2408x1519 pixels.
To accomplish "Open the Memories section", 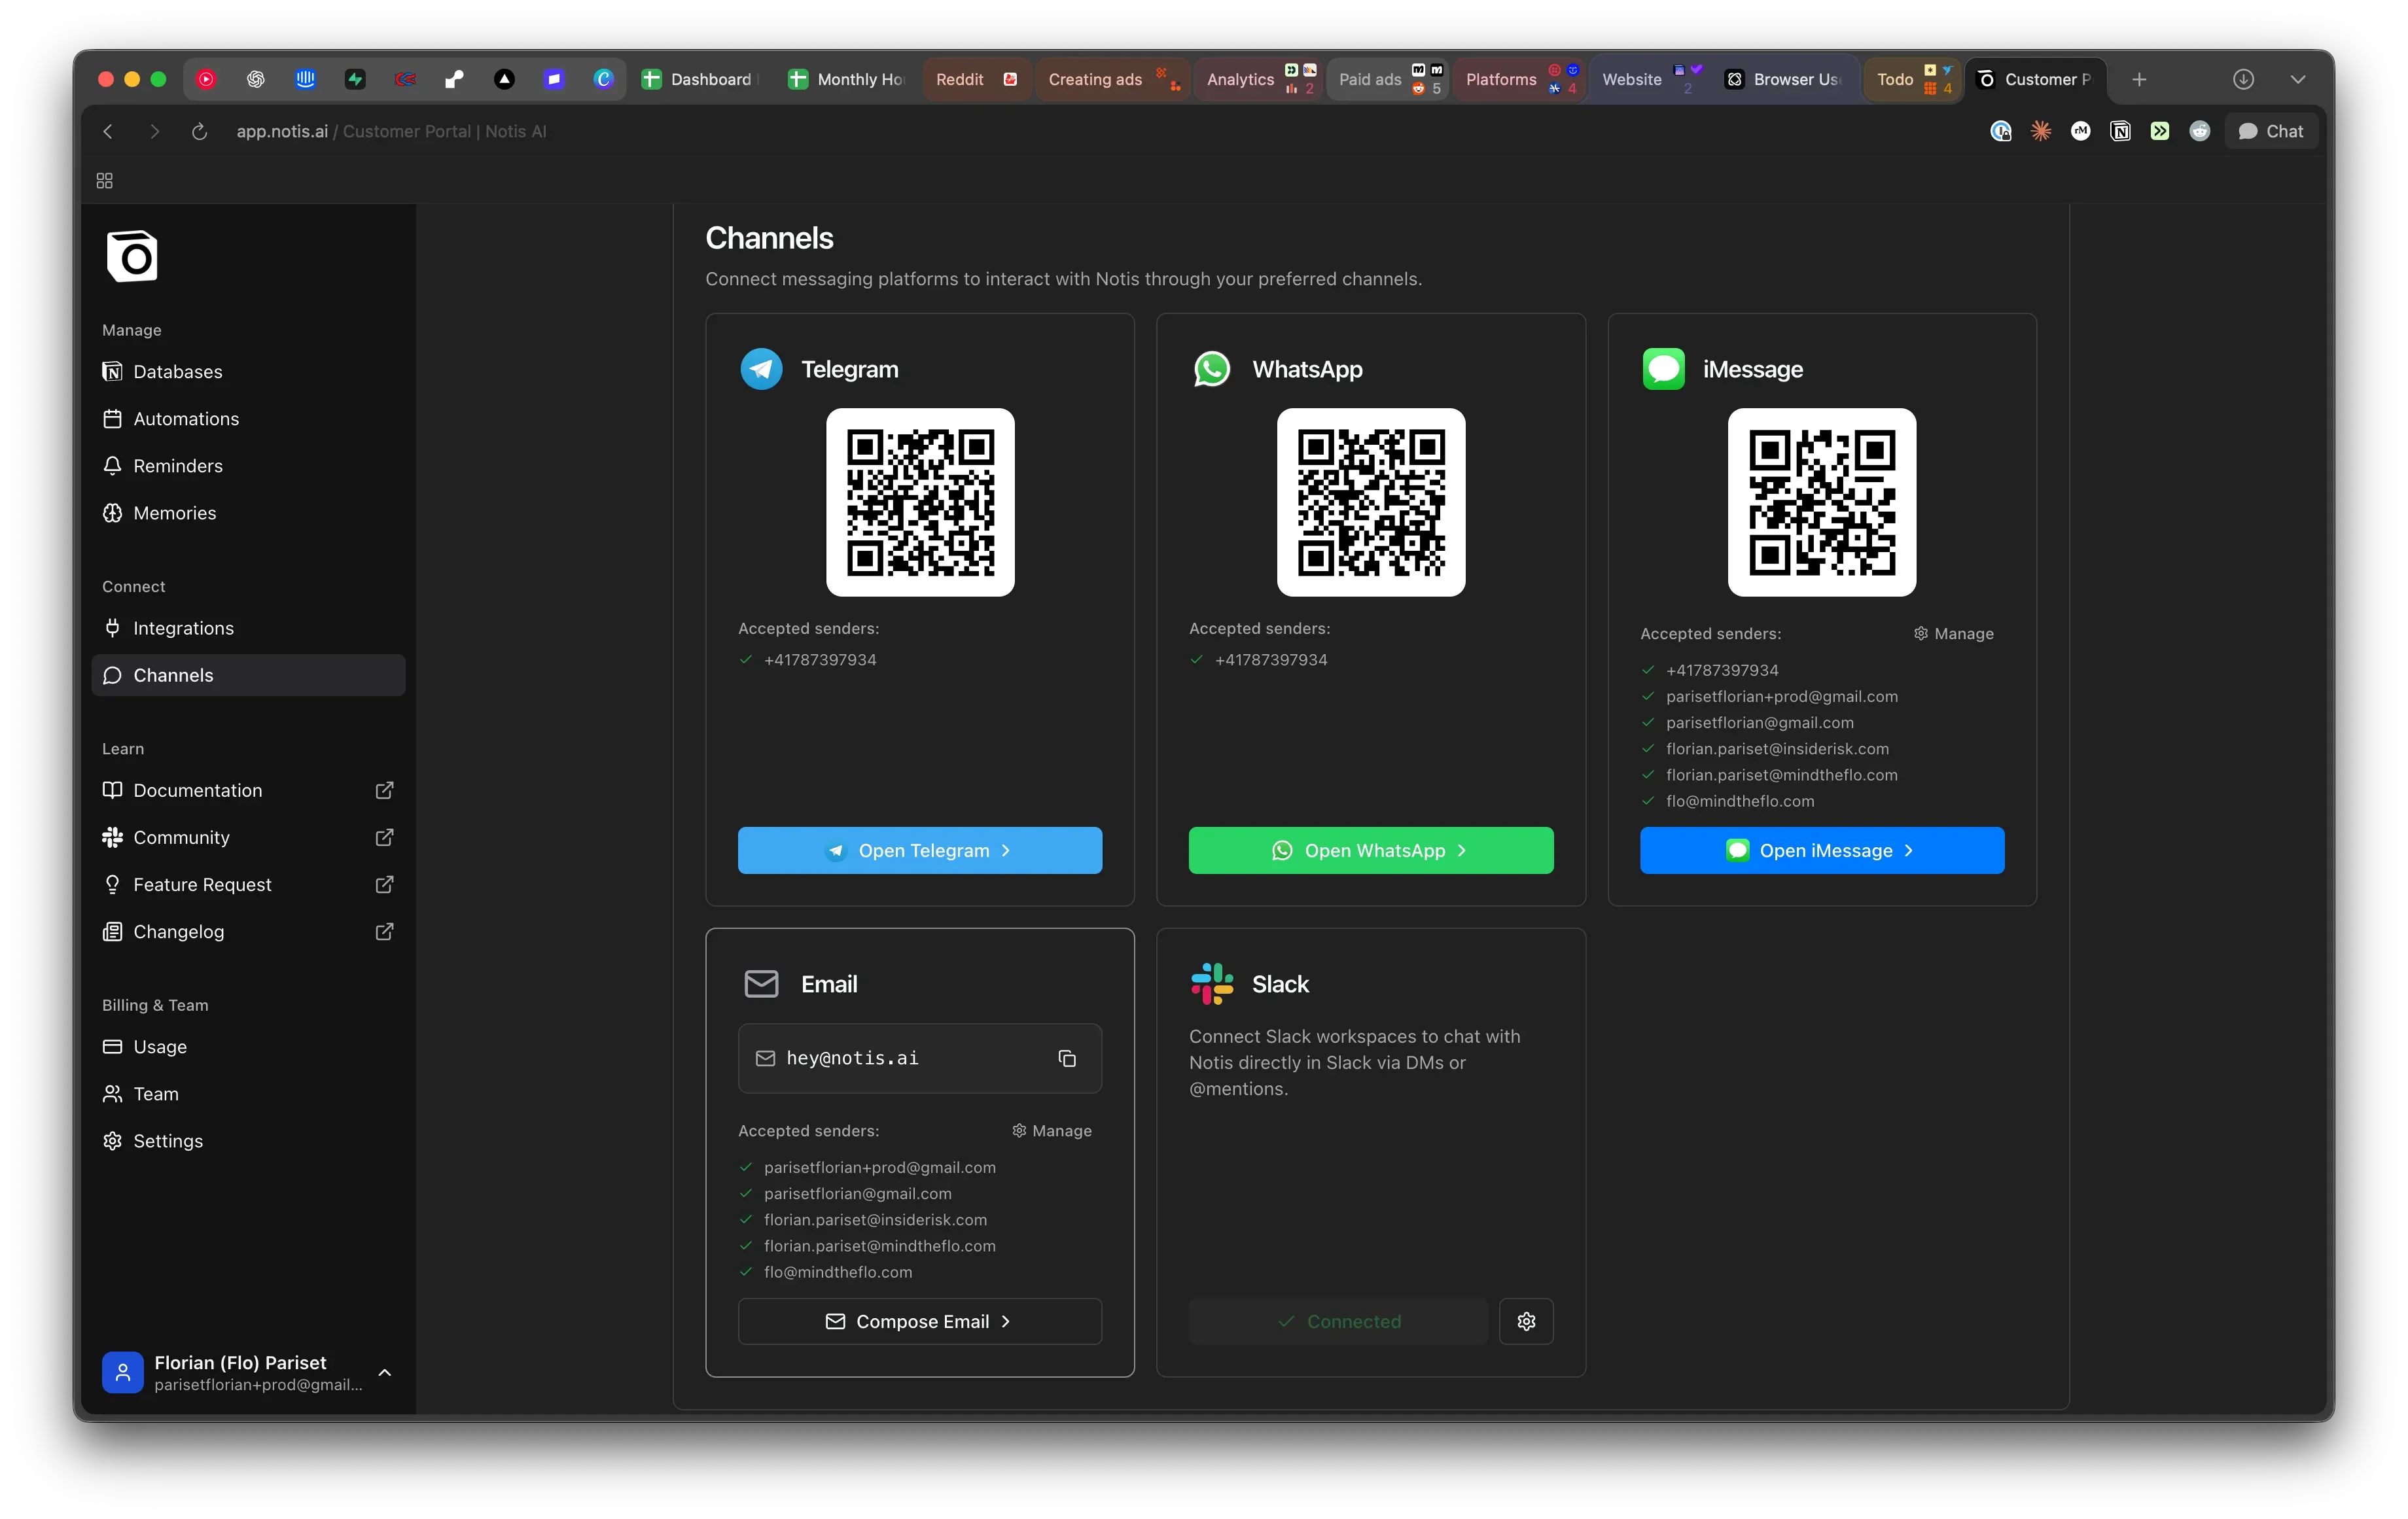I will (248, 512).
